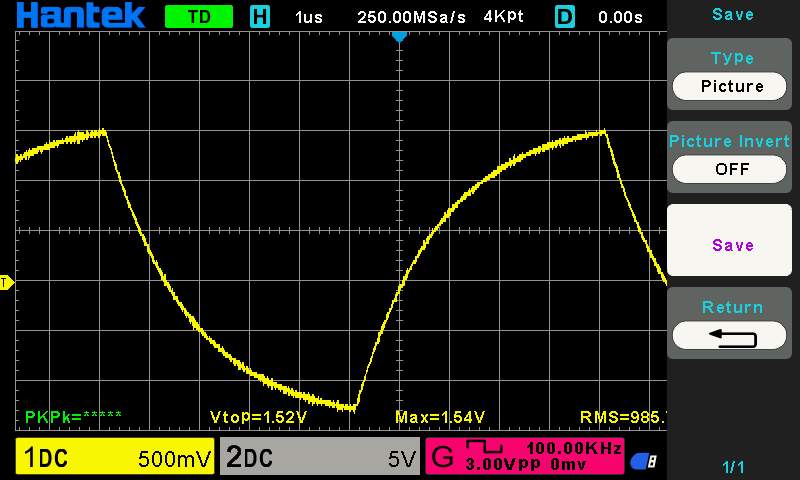
Task: Click the 250.00MSa/s sample rate readout
Action: 411,17
